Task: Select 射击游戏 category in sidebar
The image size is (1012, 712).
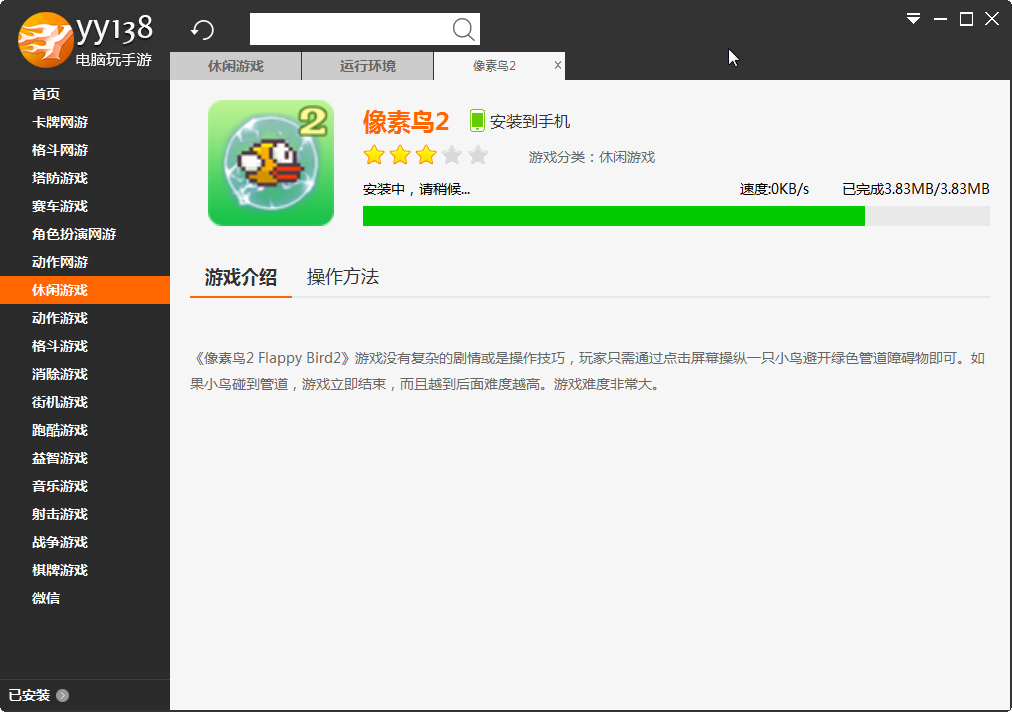Action: point(60,514)
